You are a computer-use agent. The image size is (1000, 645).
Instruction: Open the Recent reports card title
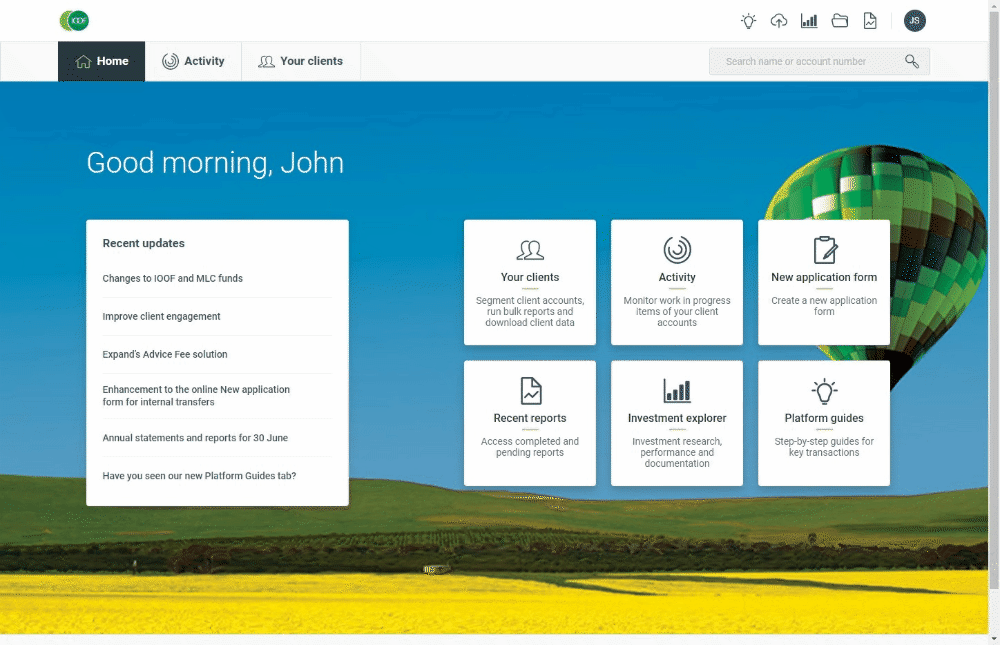click(530, 419)
